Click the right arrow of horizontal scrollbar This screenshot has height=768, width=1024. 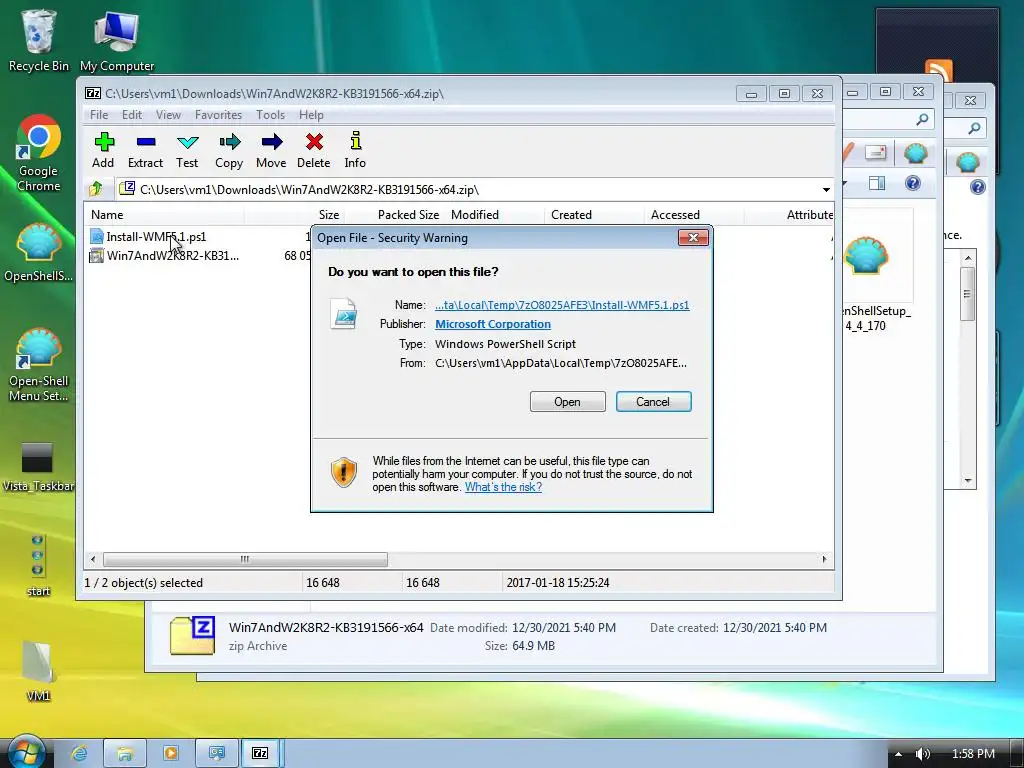[824, 559]
